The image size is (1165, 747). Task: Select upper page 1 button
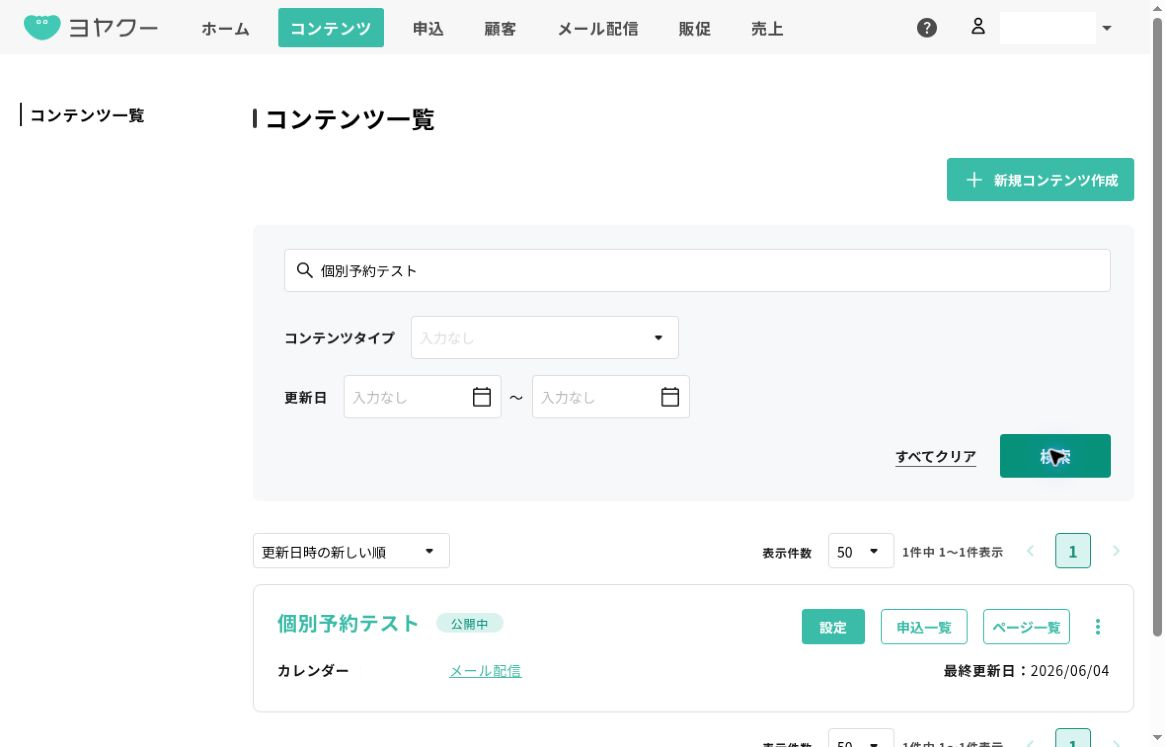click(1072, 552)
